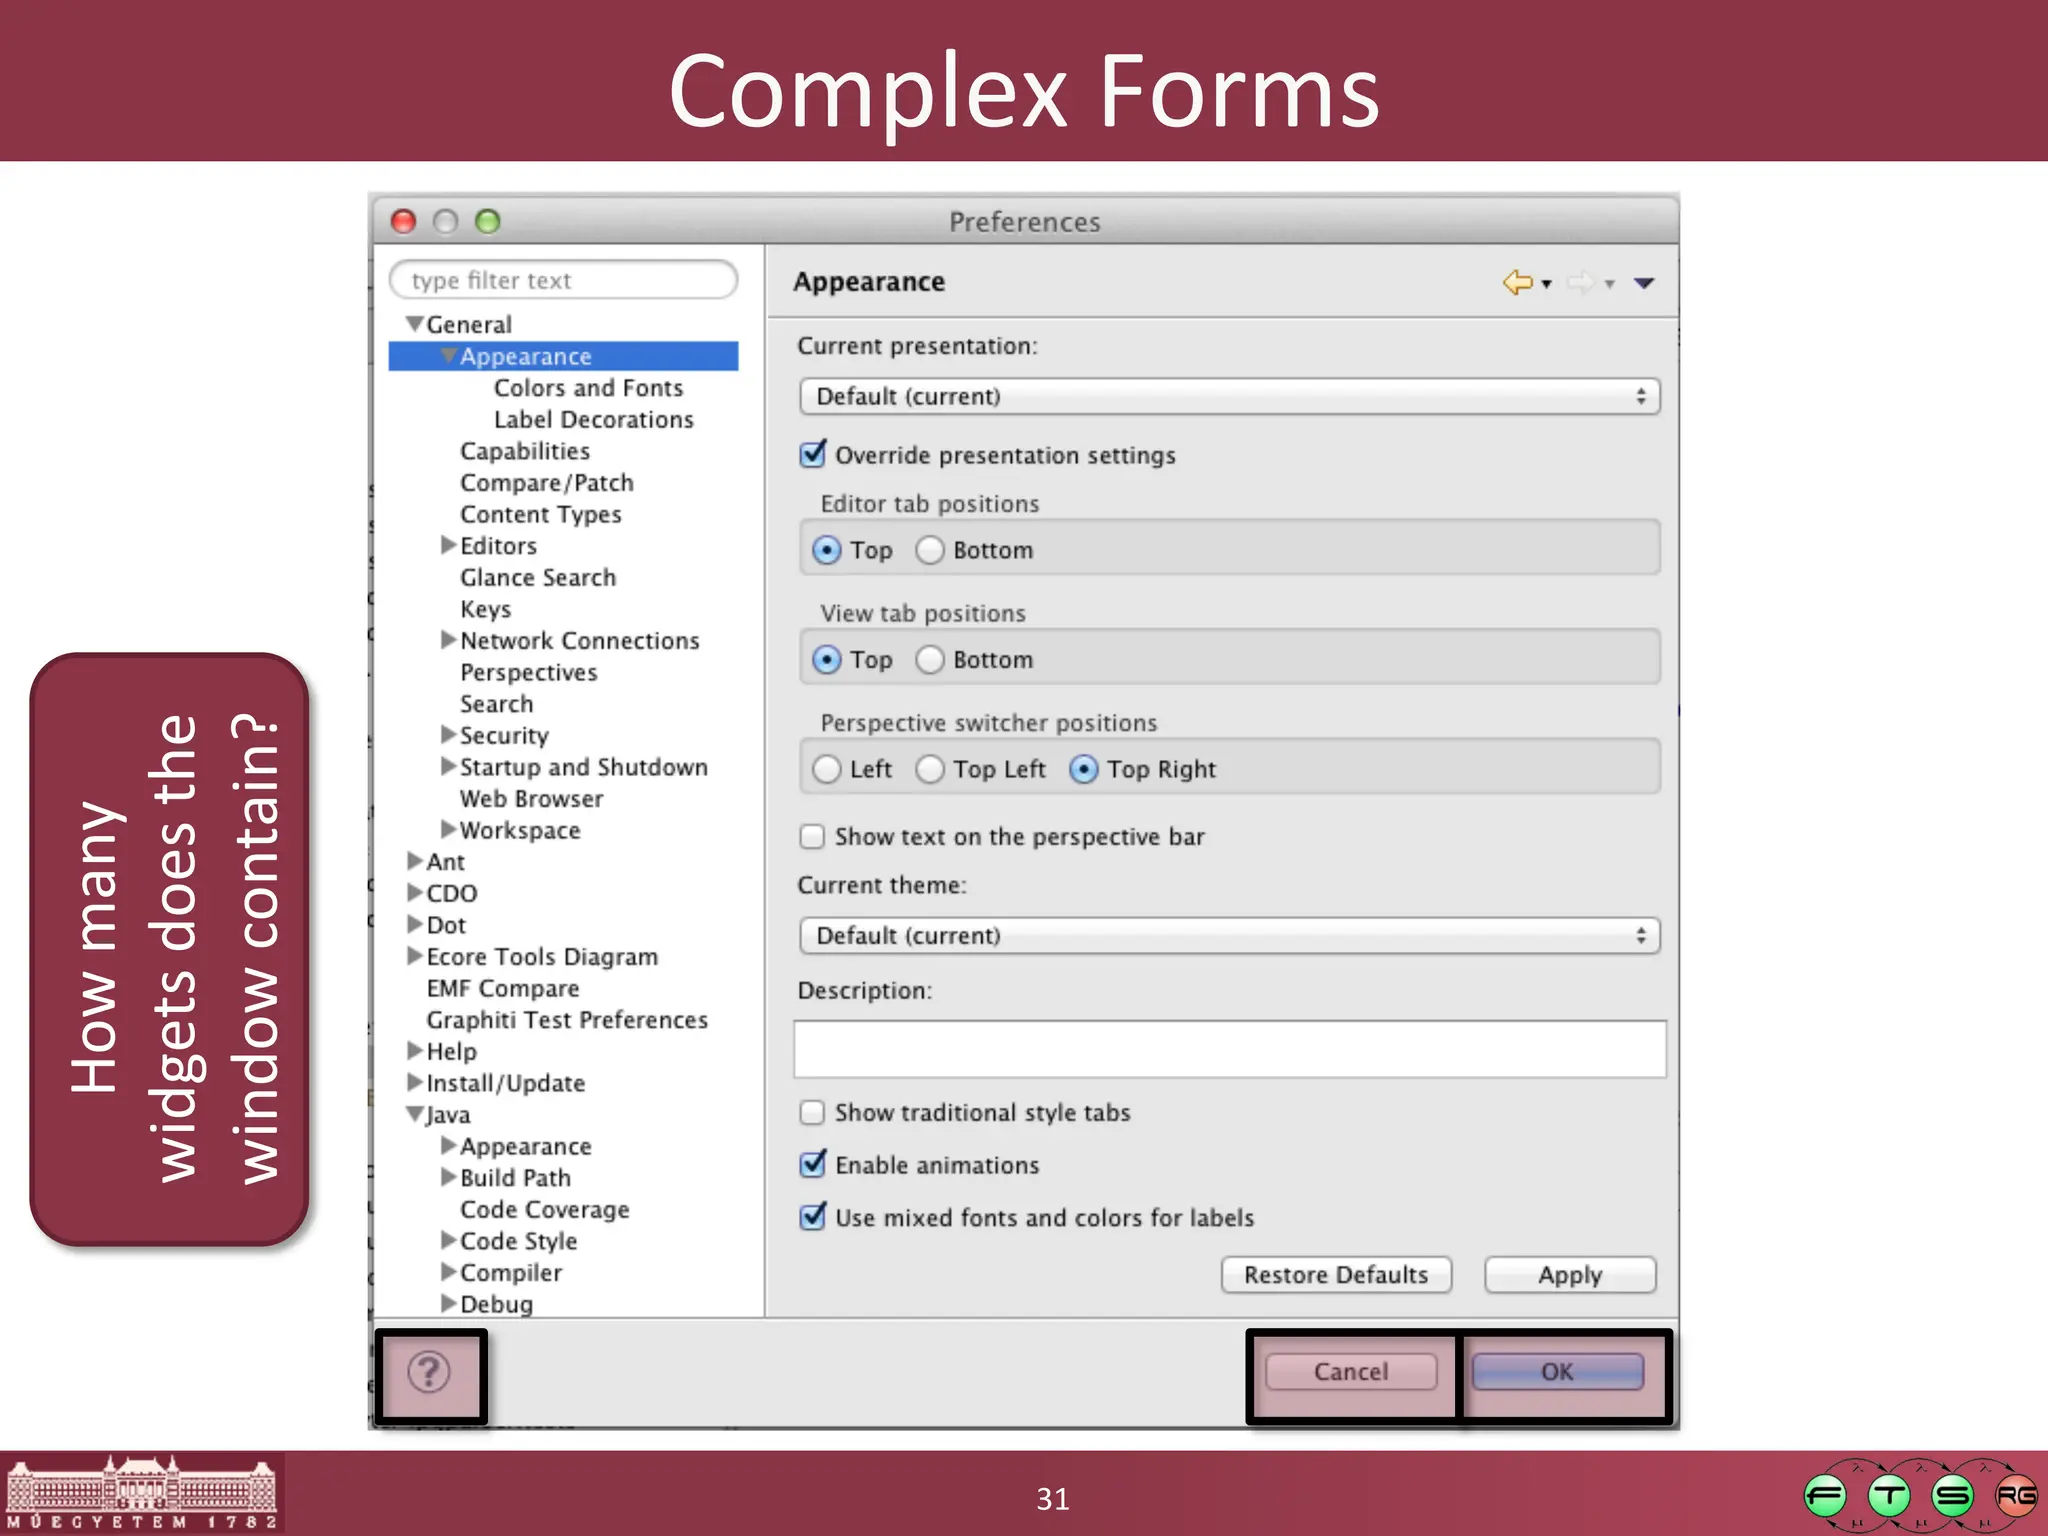
Task: Toggle Override presentation settings checkbox
Action: point(813,454)
